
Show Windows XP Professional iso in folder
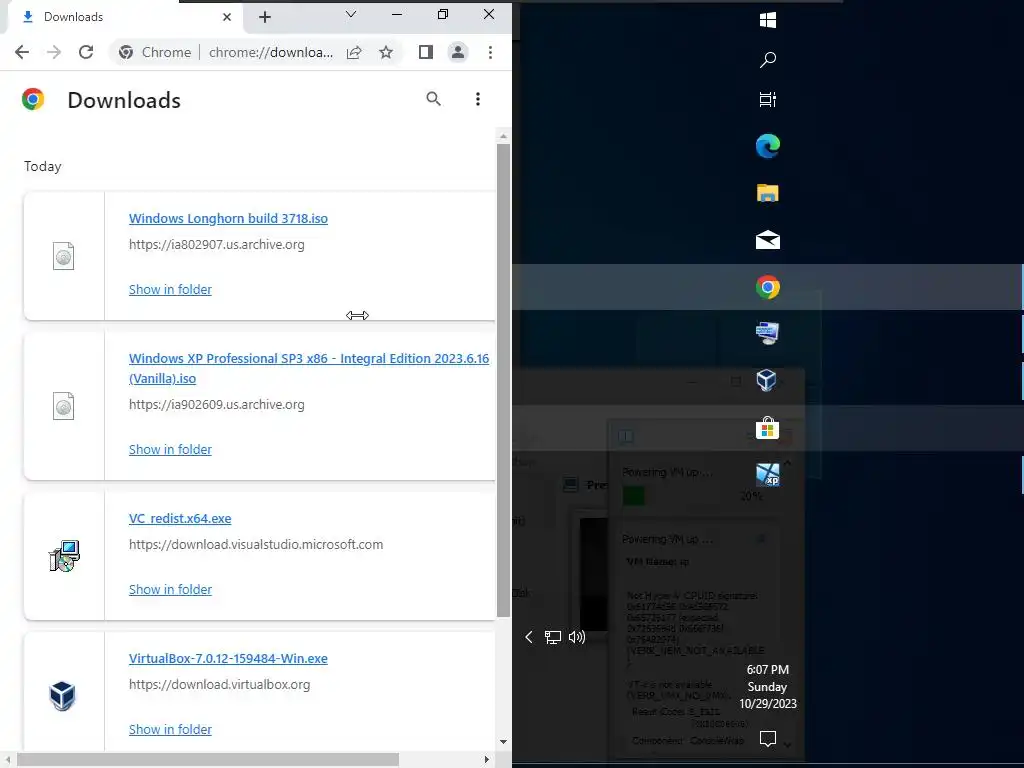pyautogui.click(x=170, y=449)
